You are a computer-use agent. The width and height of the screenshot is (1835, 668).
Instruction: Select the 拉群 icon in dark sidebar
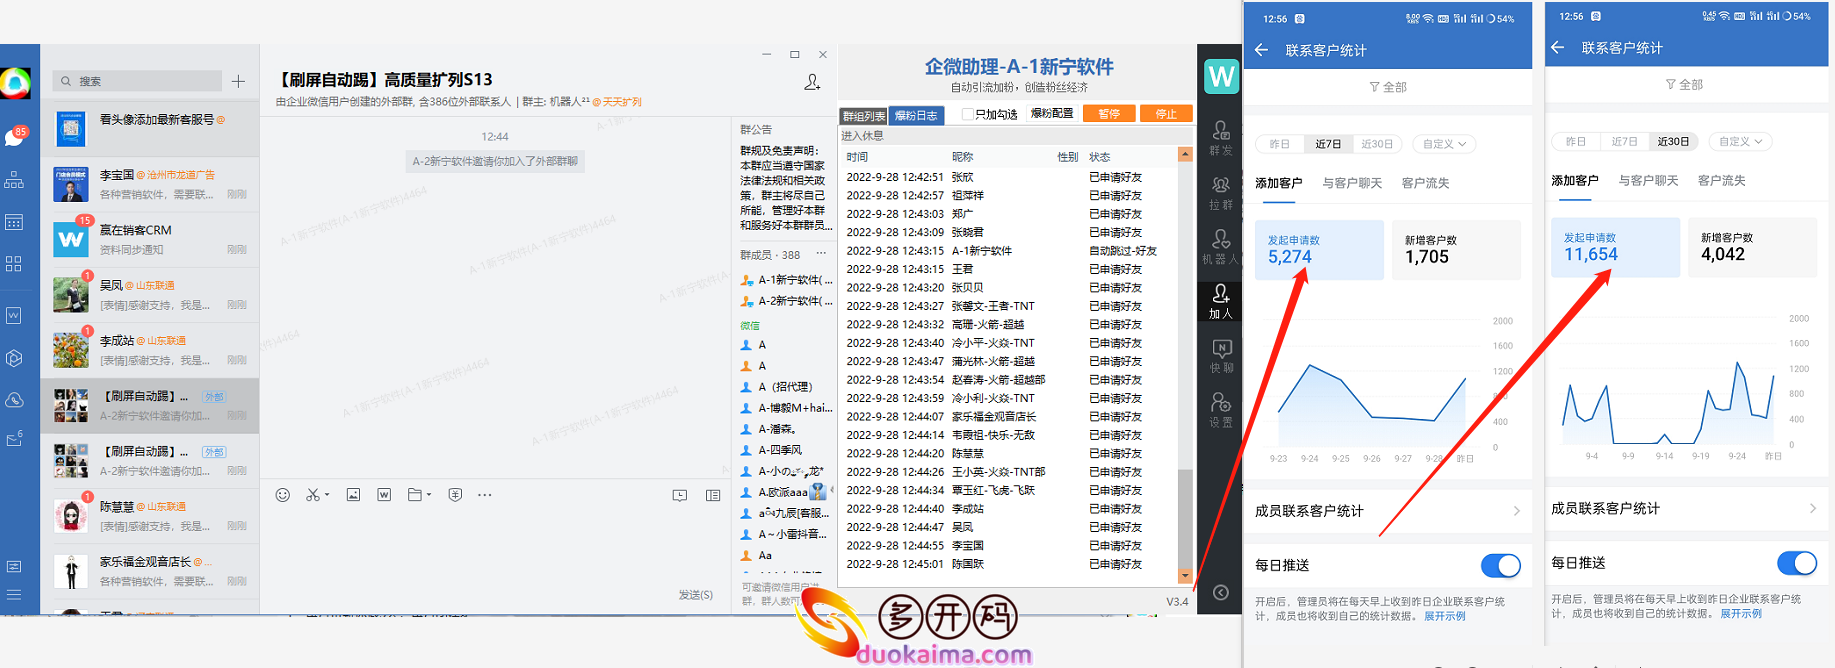[1221, 192]
